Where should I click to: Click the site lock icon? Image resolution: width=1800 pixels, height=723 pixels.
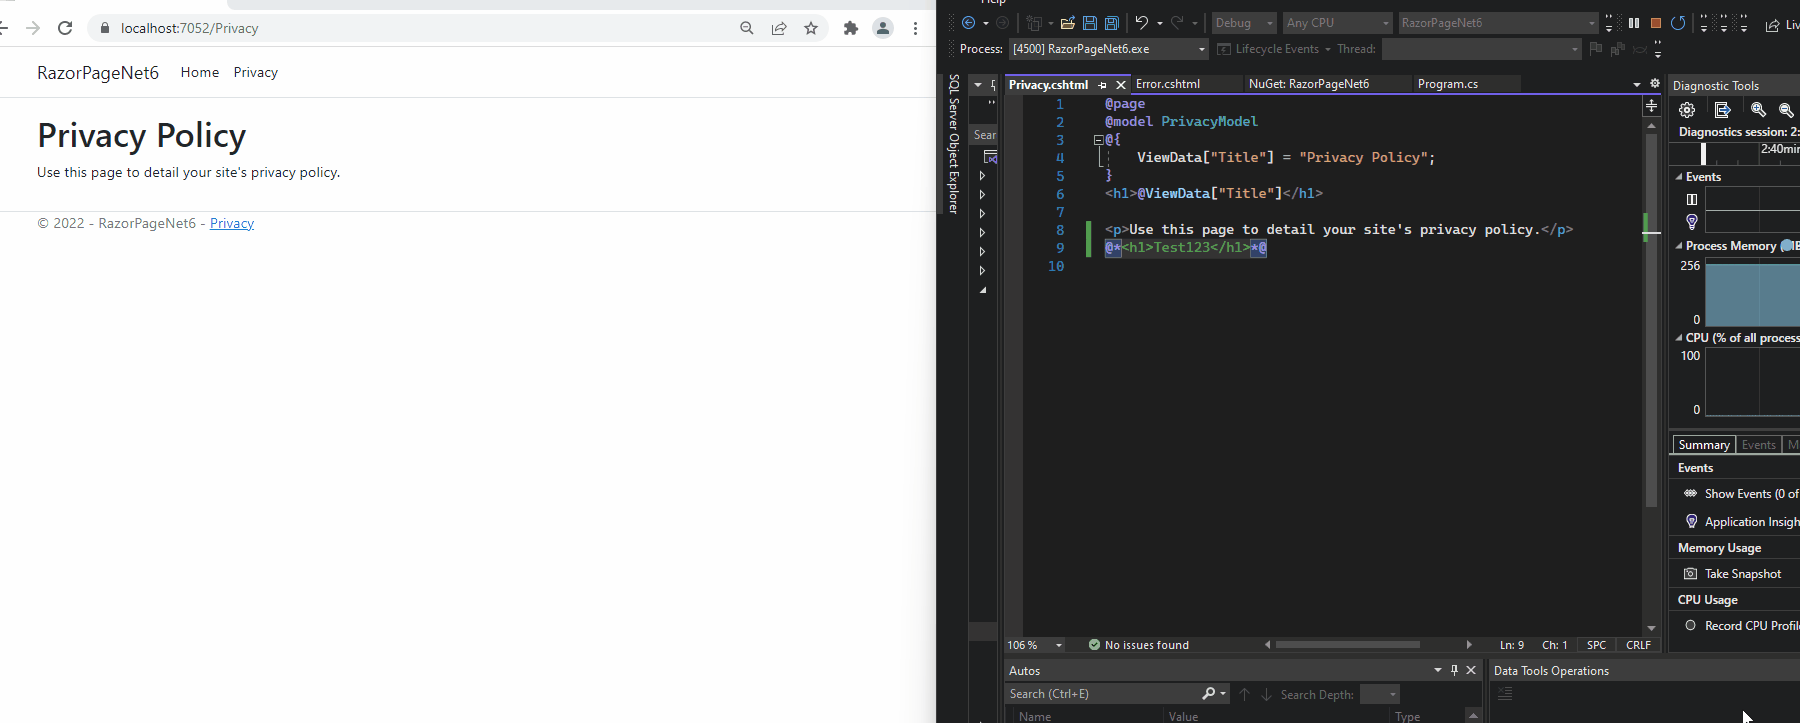[104, 28]
